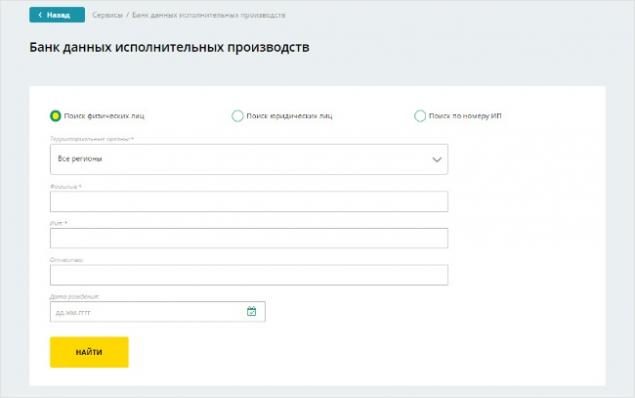
Task: Click the НАЙТИ search button
Action: tap(89, 352)
